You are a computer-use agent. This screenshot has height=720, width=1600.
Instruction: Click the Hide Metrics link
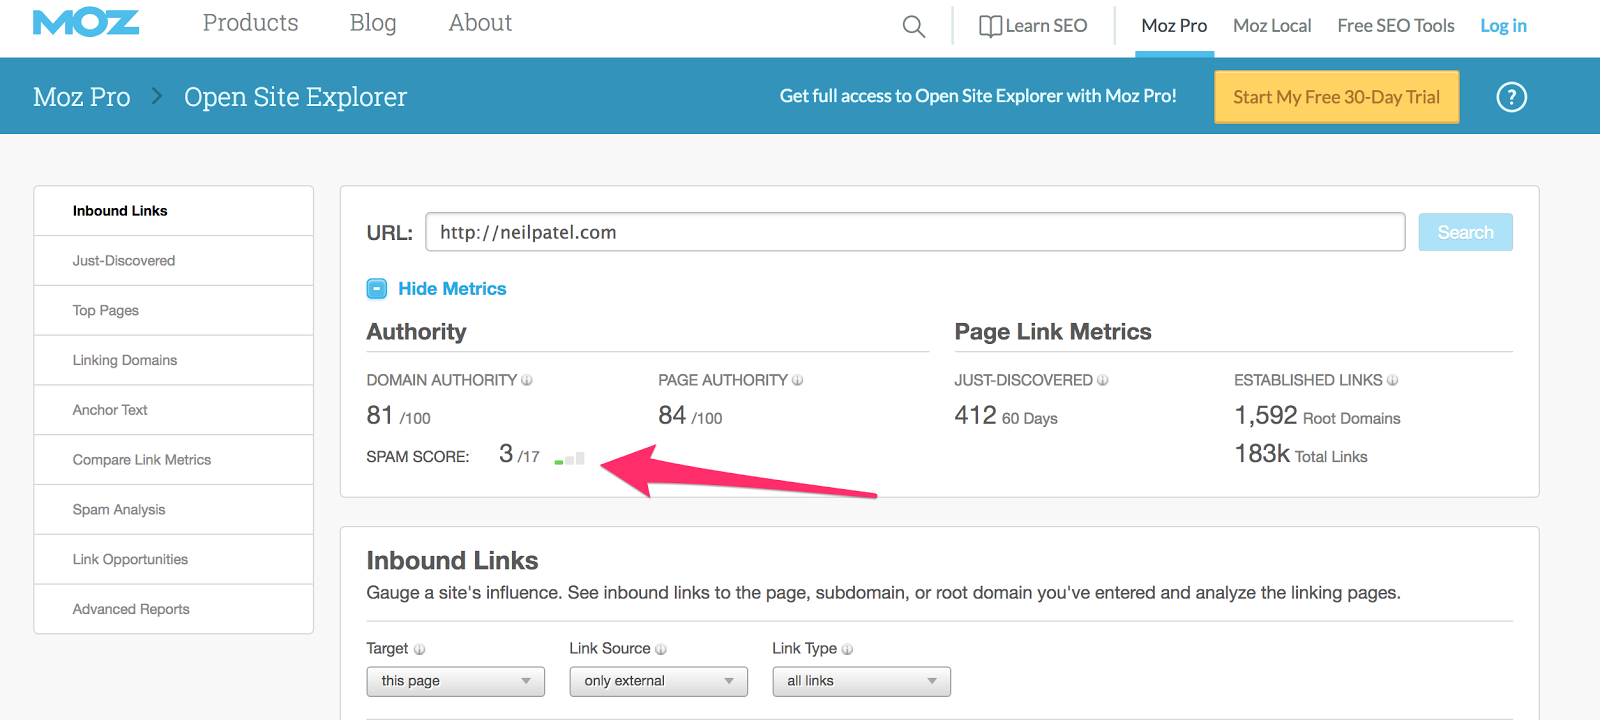click(x=452, y=289)
